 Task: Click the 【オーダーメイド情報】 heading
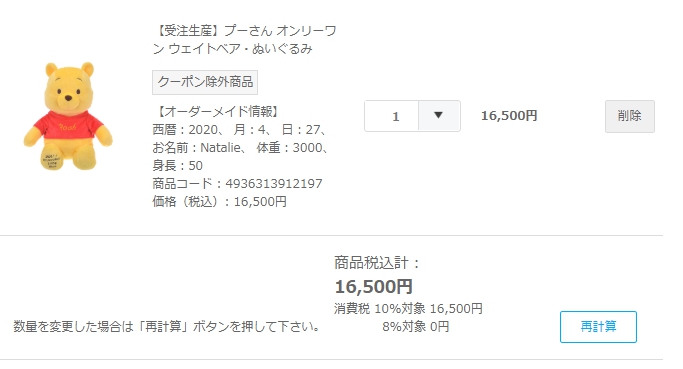coord(217,112)
